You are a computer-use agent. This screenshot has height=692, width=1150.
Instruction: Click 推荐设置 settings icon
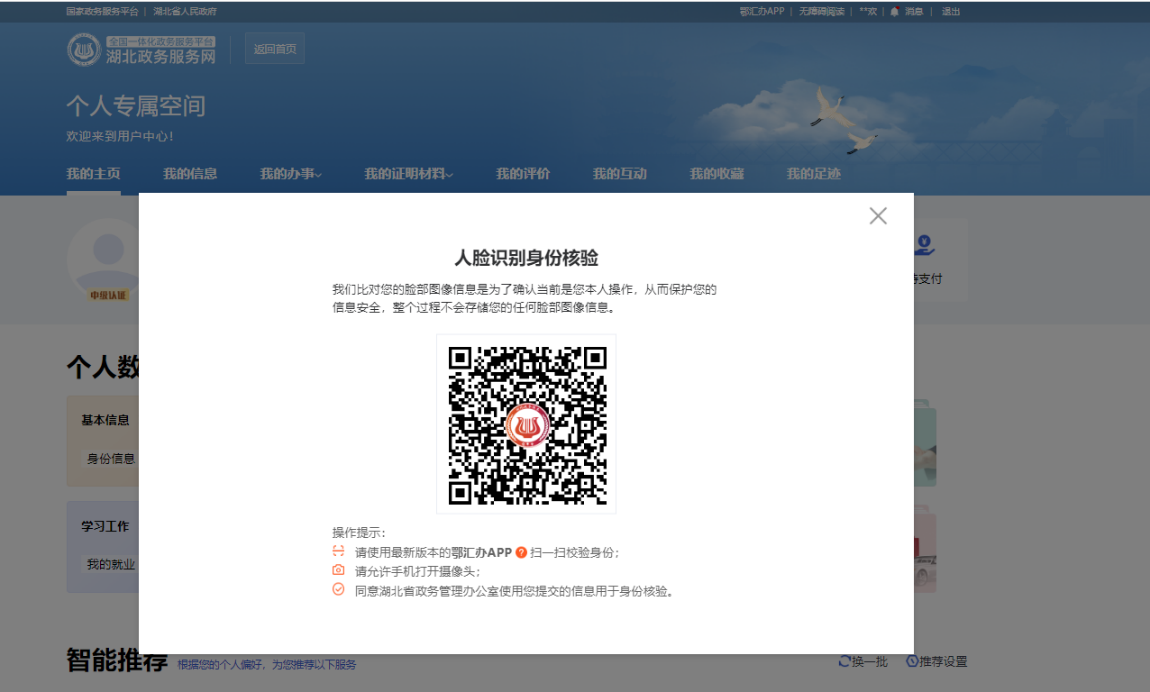(912, 661)
